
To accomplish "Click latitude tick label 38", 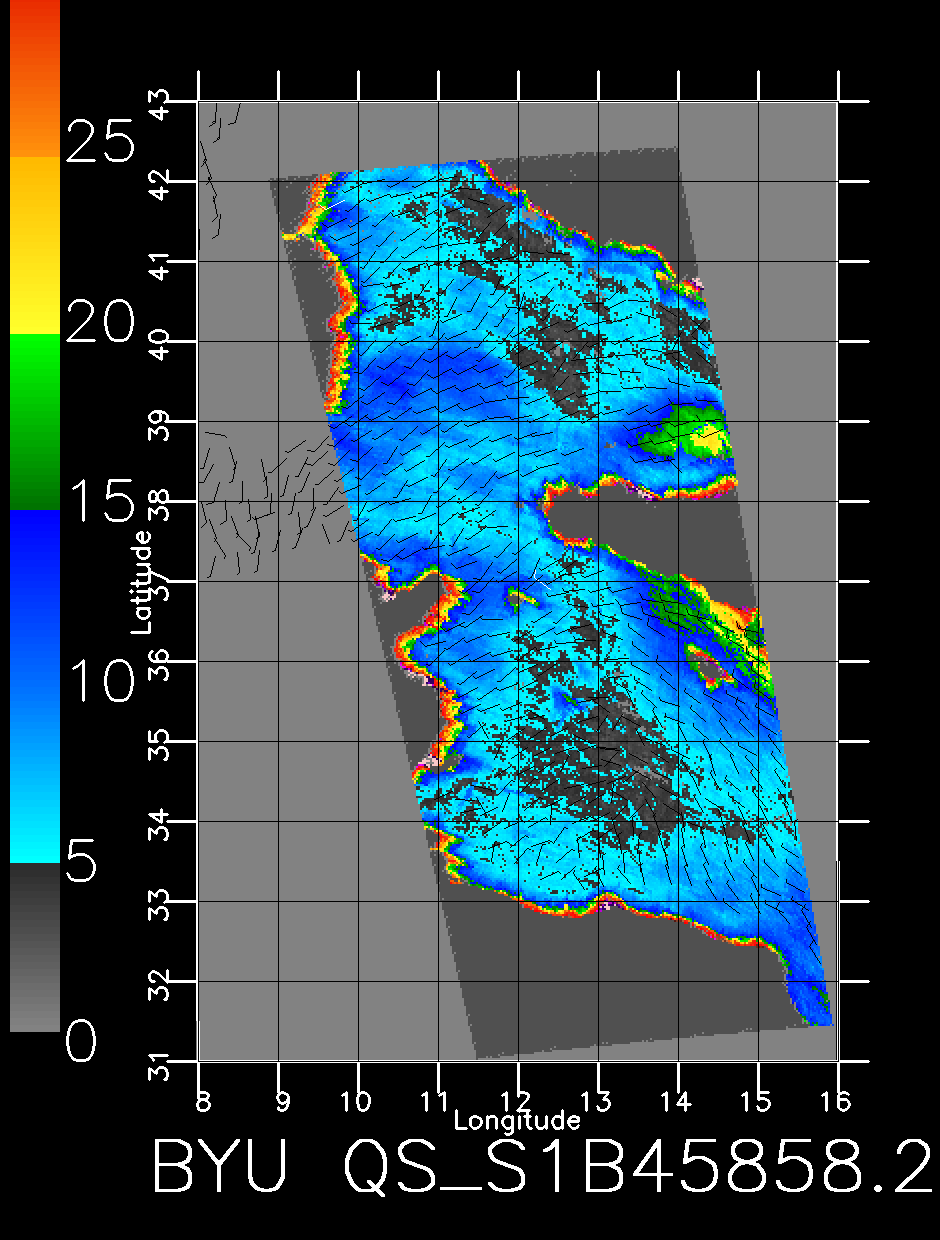I will tap(159, 502).
